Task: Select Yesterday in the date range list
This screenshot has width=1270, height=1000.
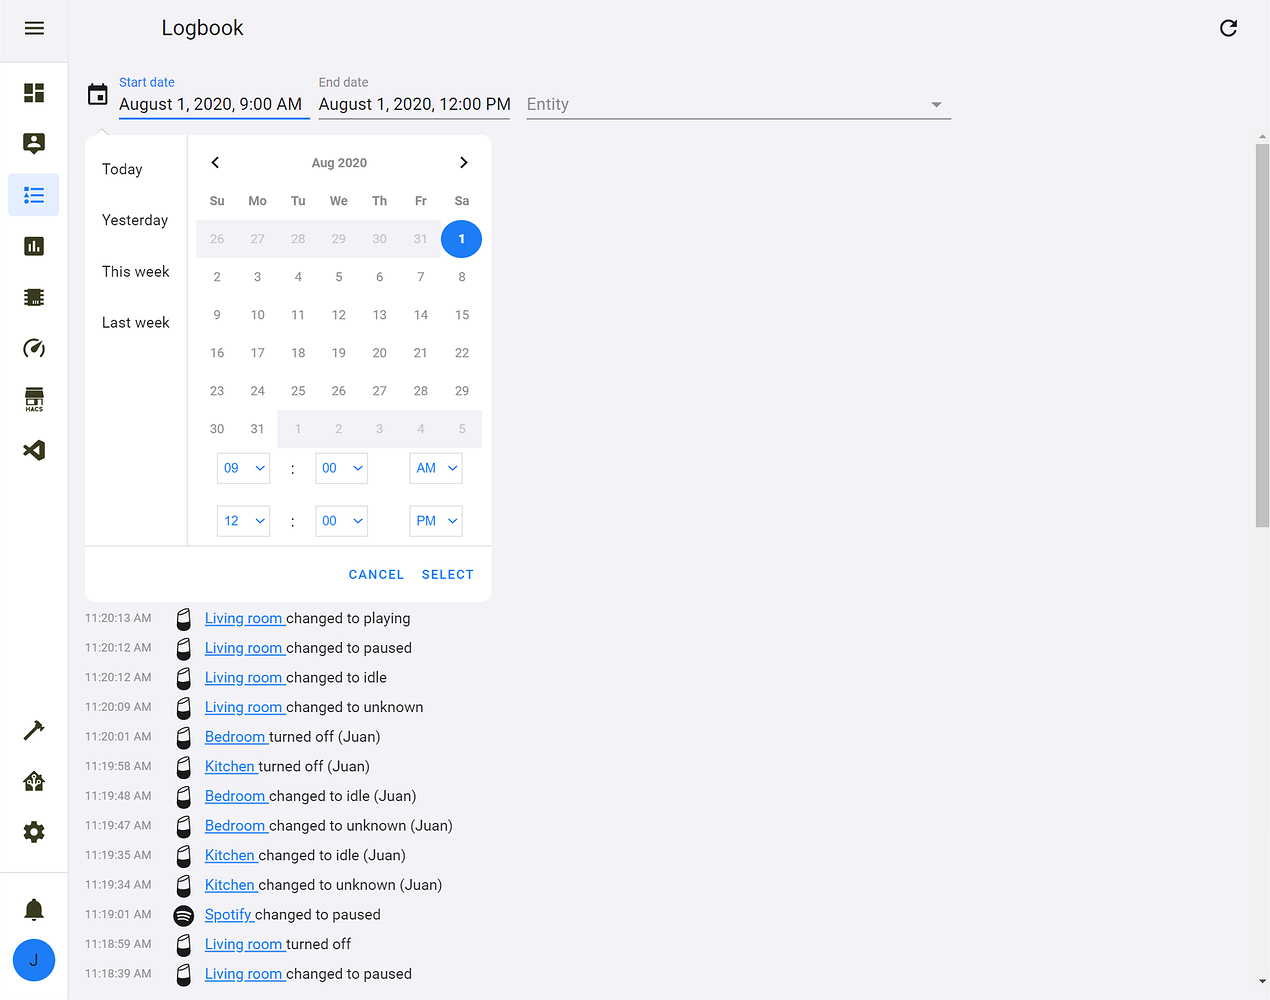Action: tap(135, 220)
